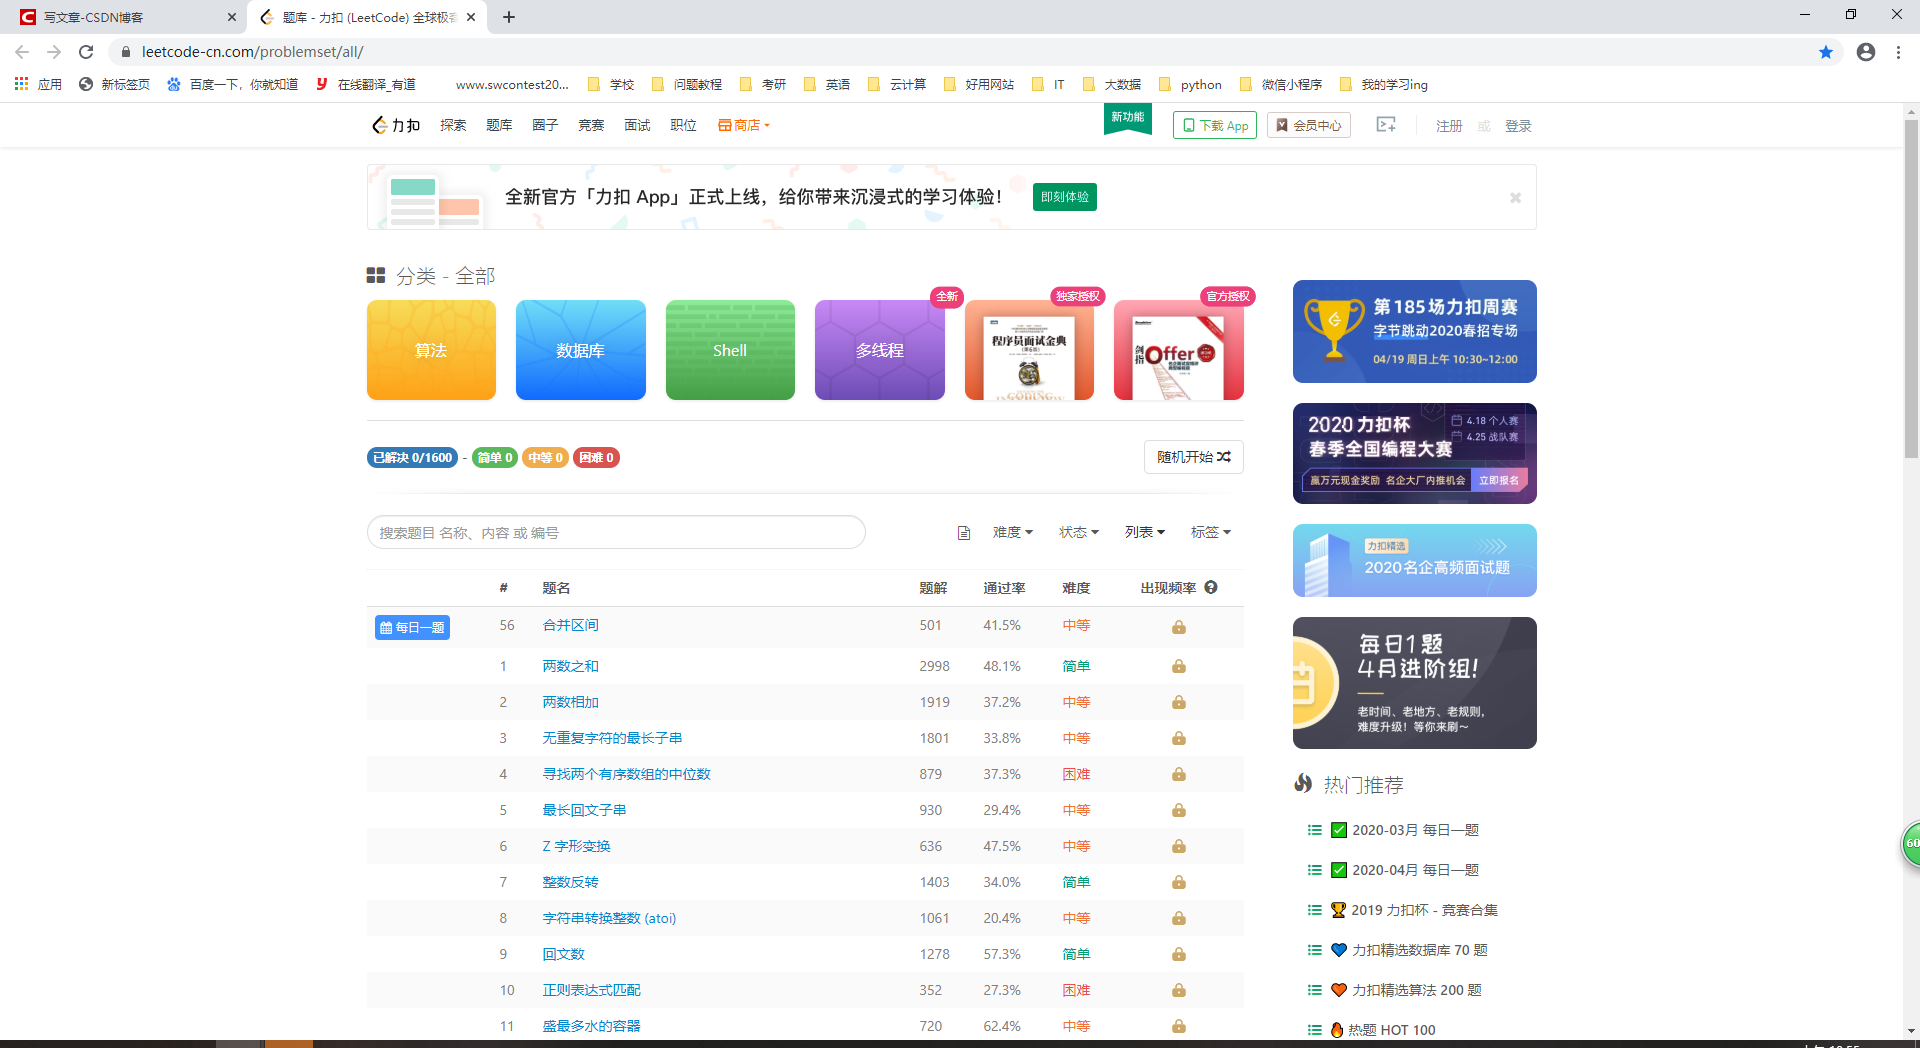Go back with the browser back arrow
This screenshot has height=1048, width=1920.
click(22, 52)
